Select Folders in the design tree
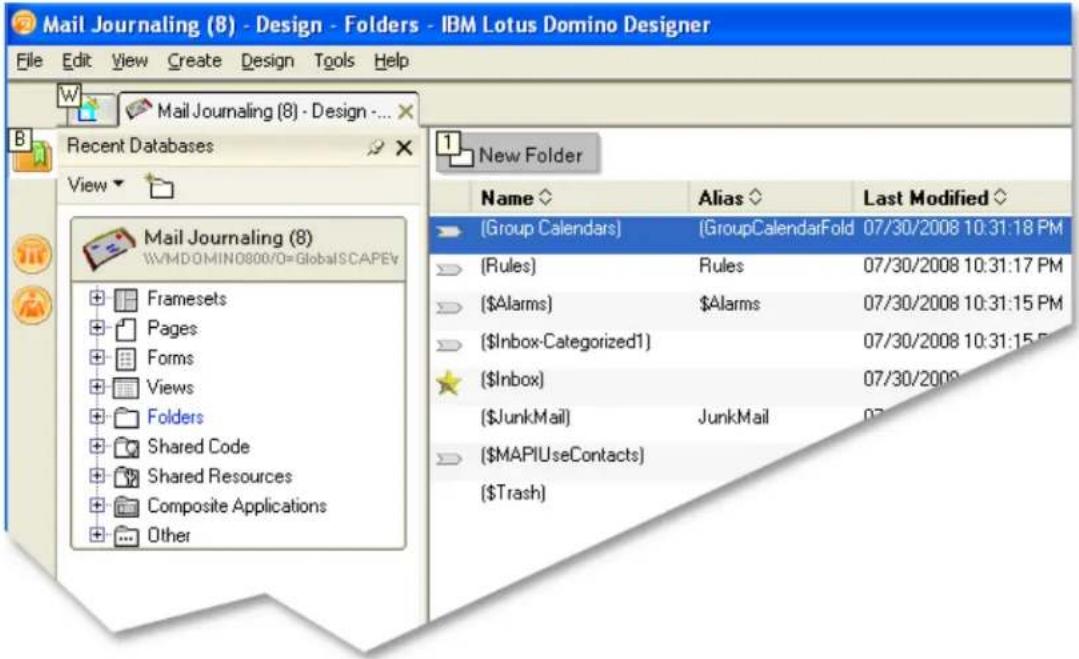 click(x=175, y=417)
